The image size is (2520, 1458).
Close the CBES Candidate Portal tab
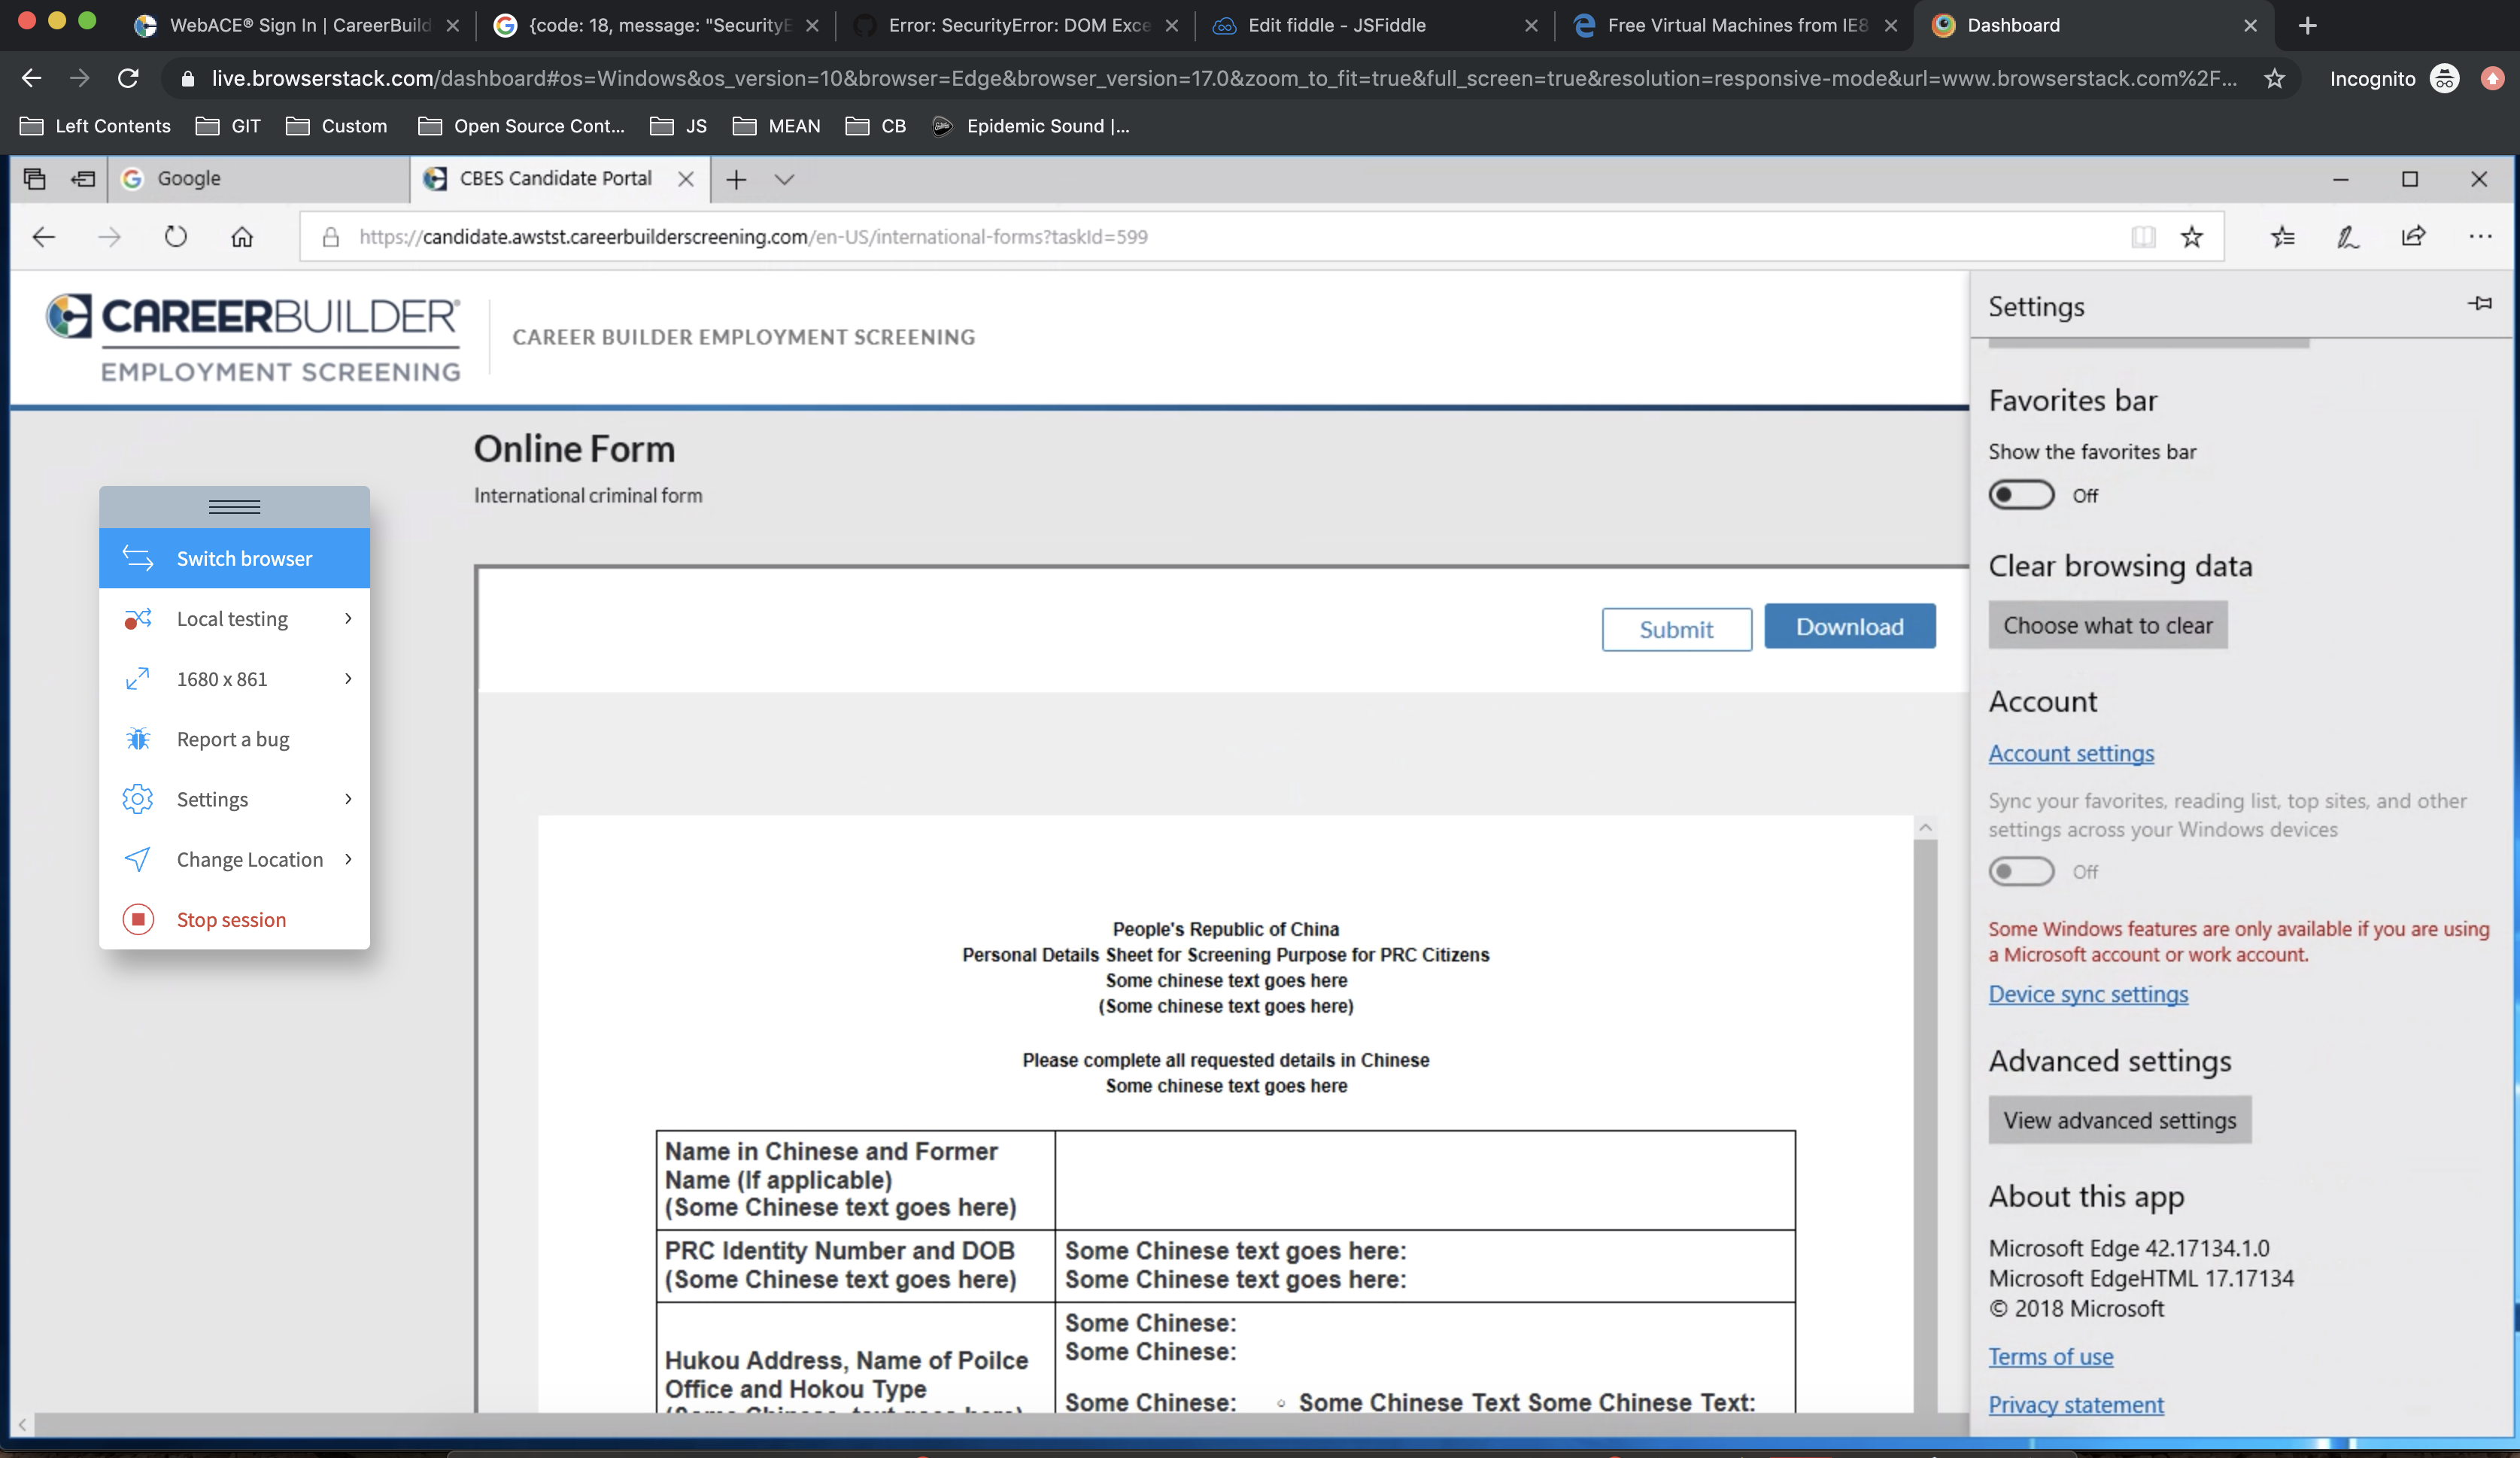click(x=686, y=179)
